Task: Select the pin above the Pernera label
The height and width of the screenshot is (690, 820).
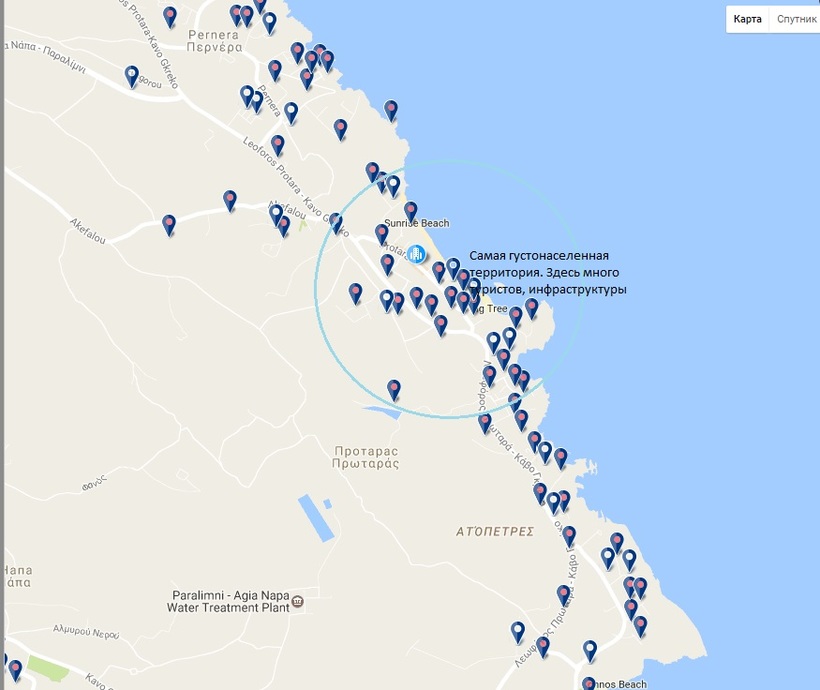Action: coord(170,15)
